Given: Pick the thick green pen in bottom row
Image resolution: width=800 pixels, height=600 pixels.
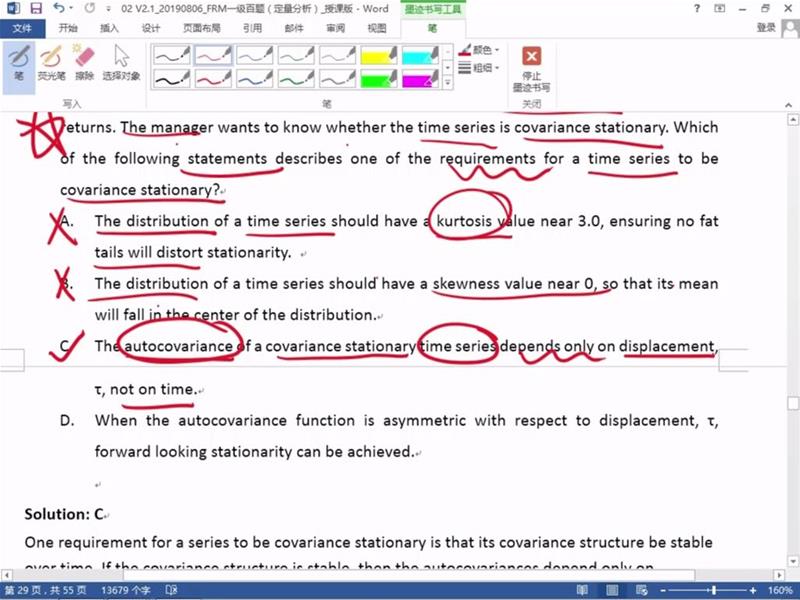Looking at the screenshot, I should coord(296,78).
